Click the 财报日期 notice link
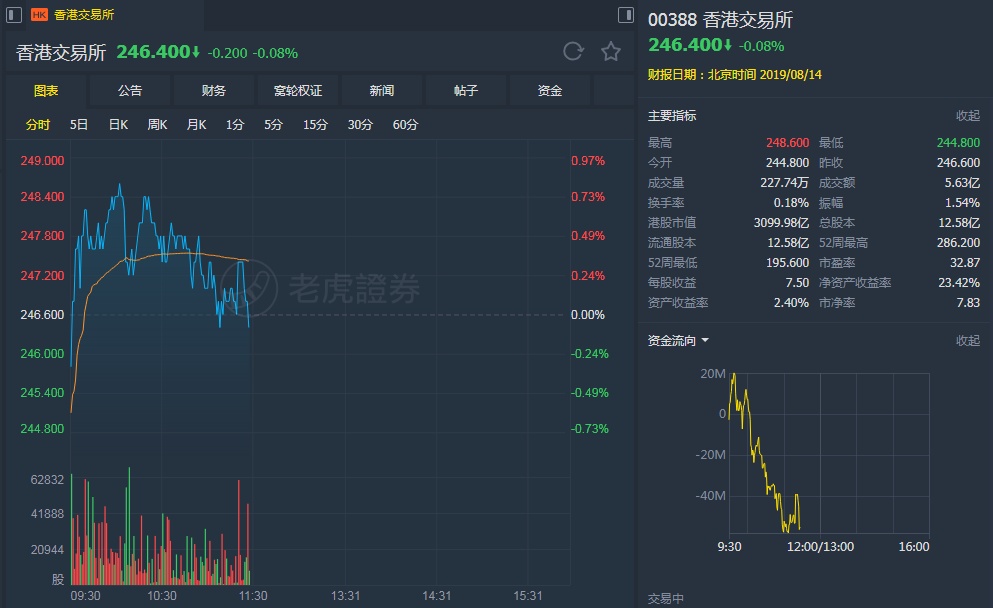This screenshot has height=608, width=993. tap(720, 74)
